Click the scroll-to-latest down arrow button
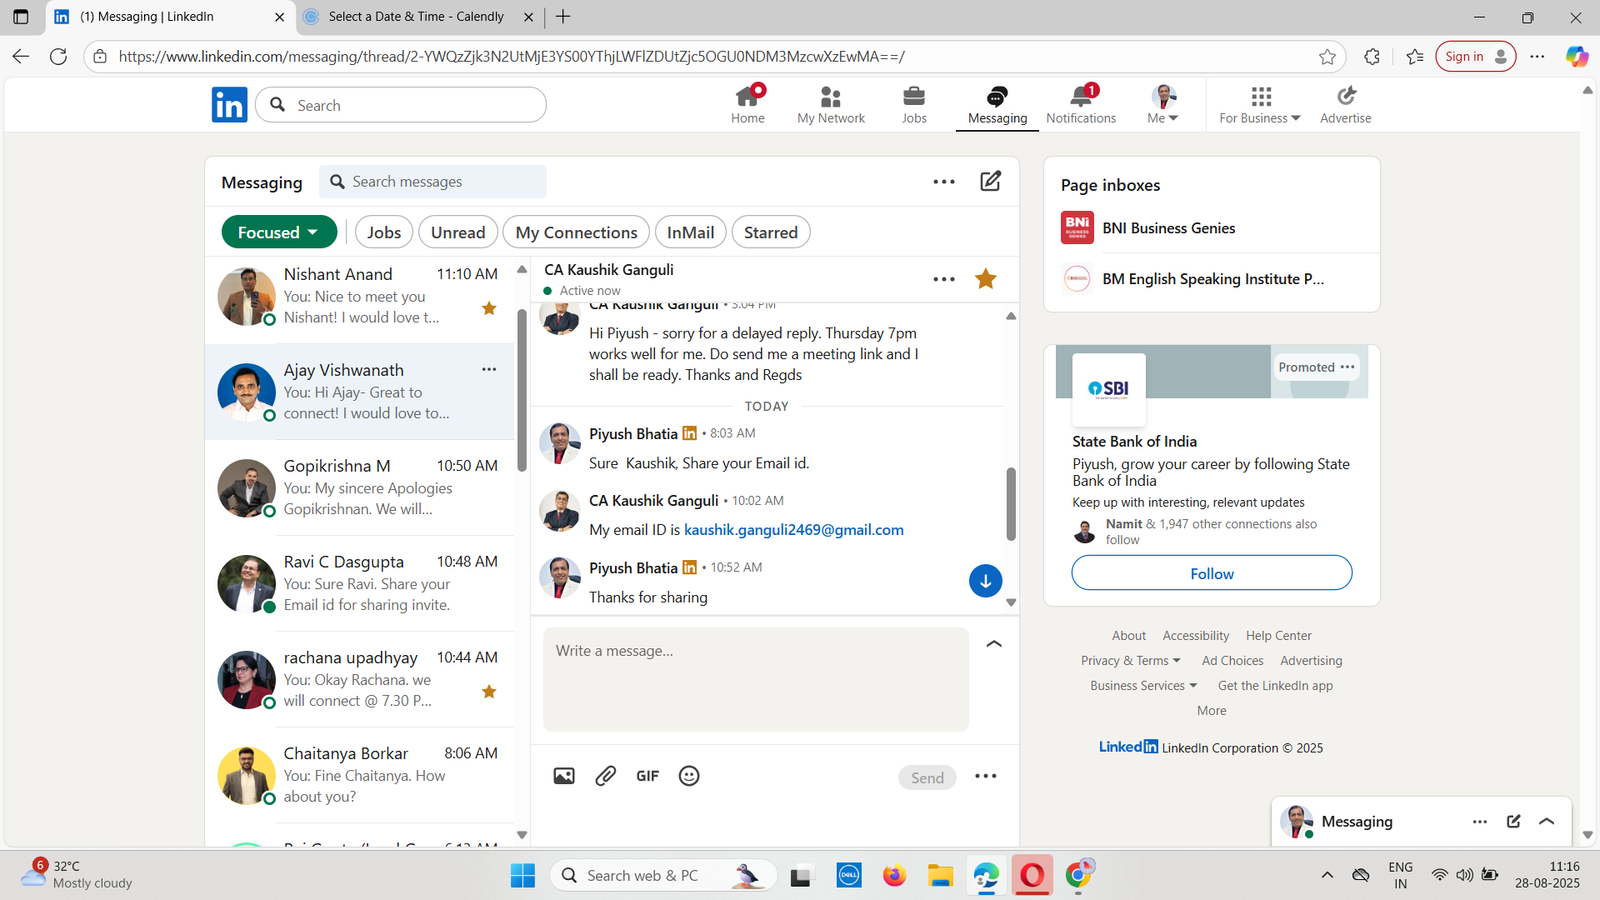 985,581
